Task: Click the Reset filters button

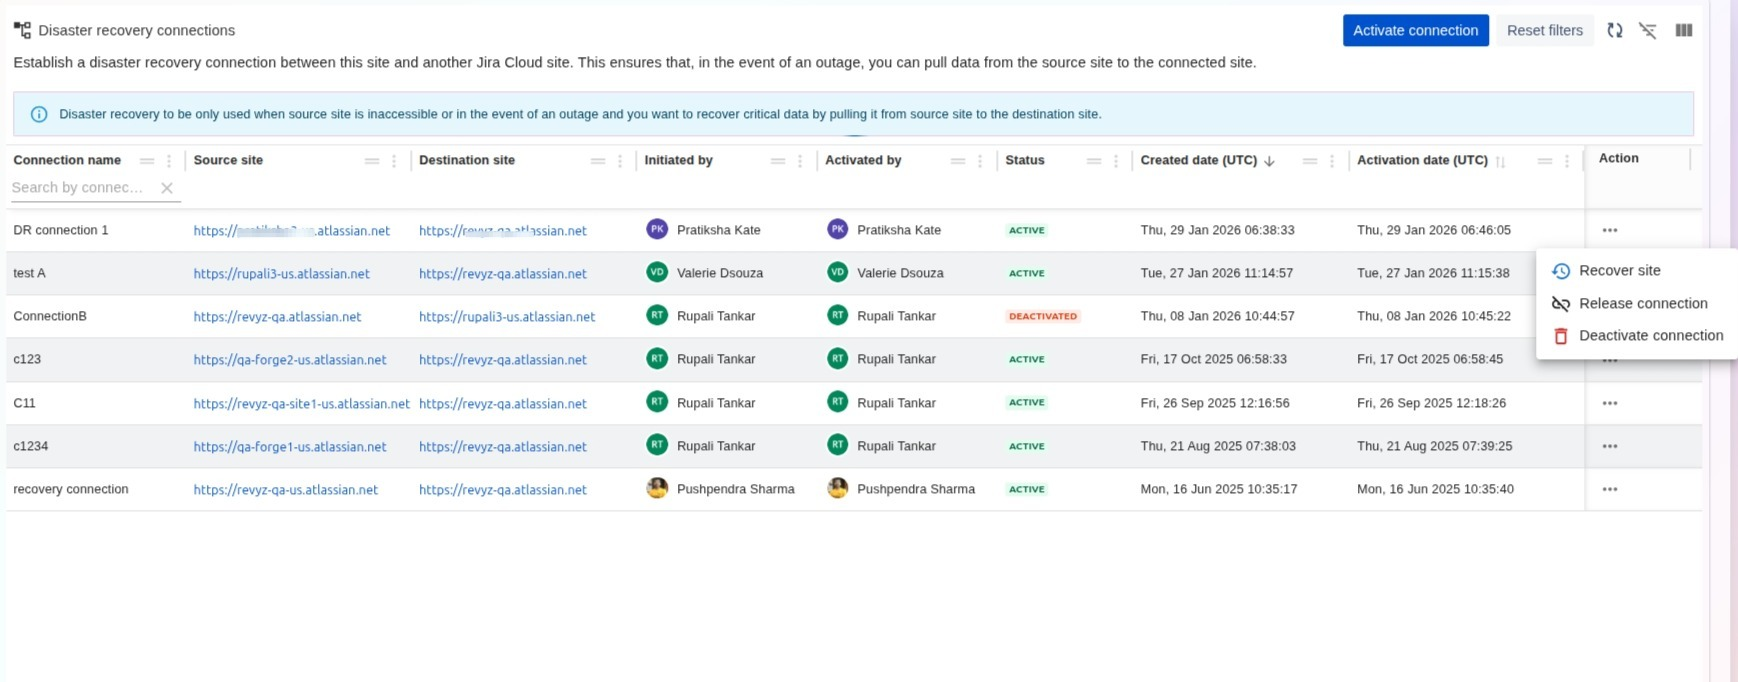Action: pos(1544,31)
